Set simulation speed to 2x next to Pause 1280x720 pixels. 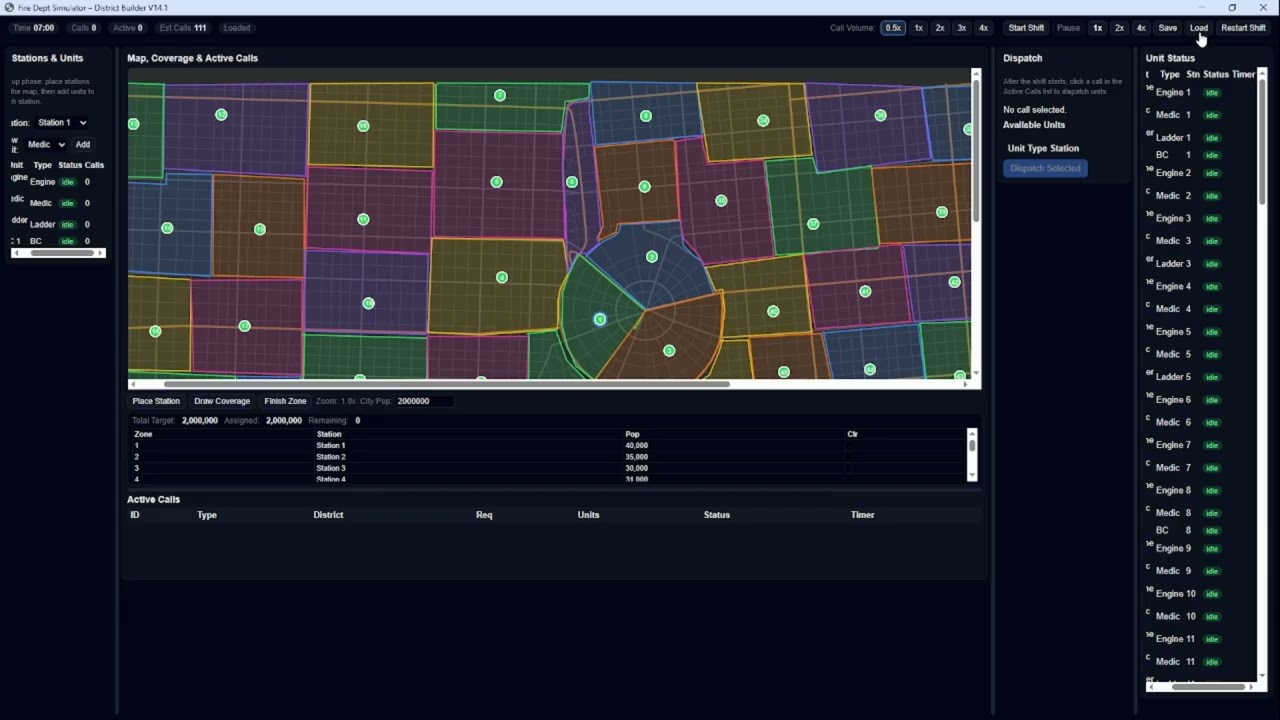pos(1119,28)
